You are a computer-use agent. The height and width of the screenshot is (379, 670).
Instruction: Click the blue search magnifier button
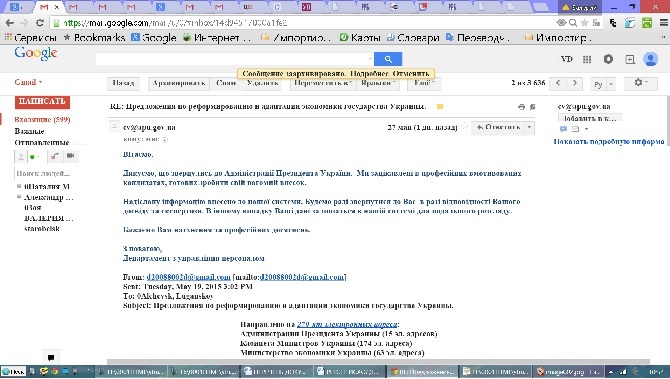tap(388, 59)
